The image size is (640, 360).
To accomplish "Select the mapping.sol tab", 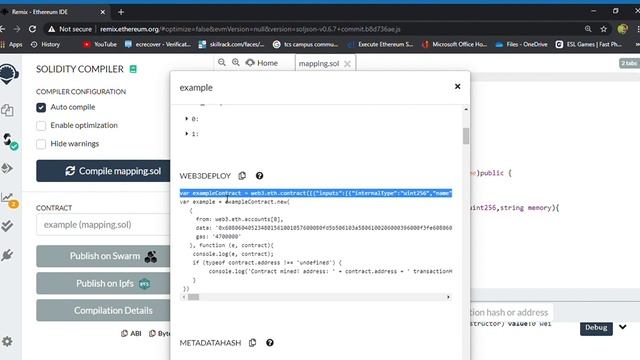I will click(319, 64).
